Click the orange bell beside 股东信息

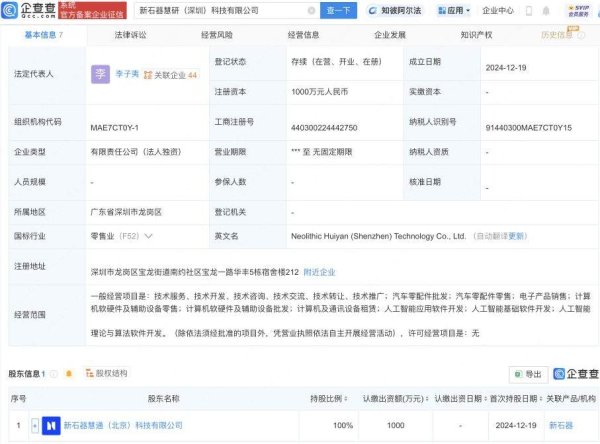69,373
